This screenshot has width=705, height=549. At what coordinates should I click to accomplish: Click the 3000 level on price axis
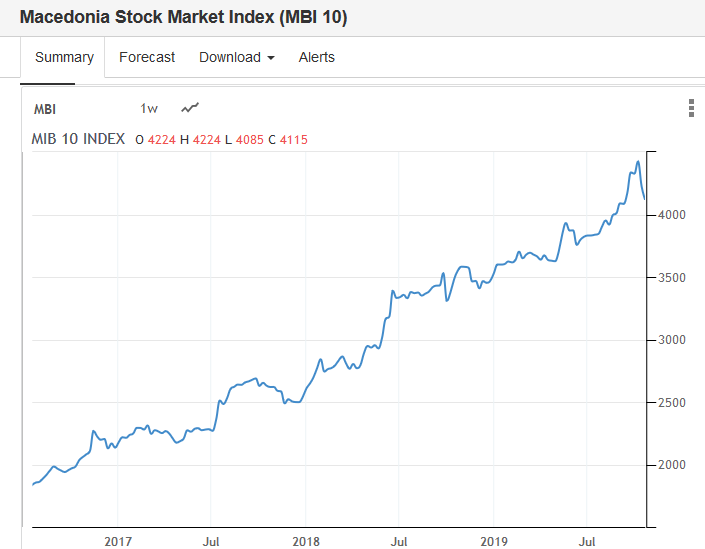(673, 340)
